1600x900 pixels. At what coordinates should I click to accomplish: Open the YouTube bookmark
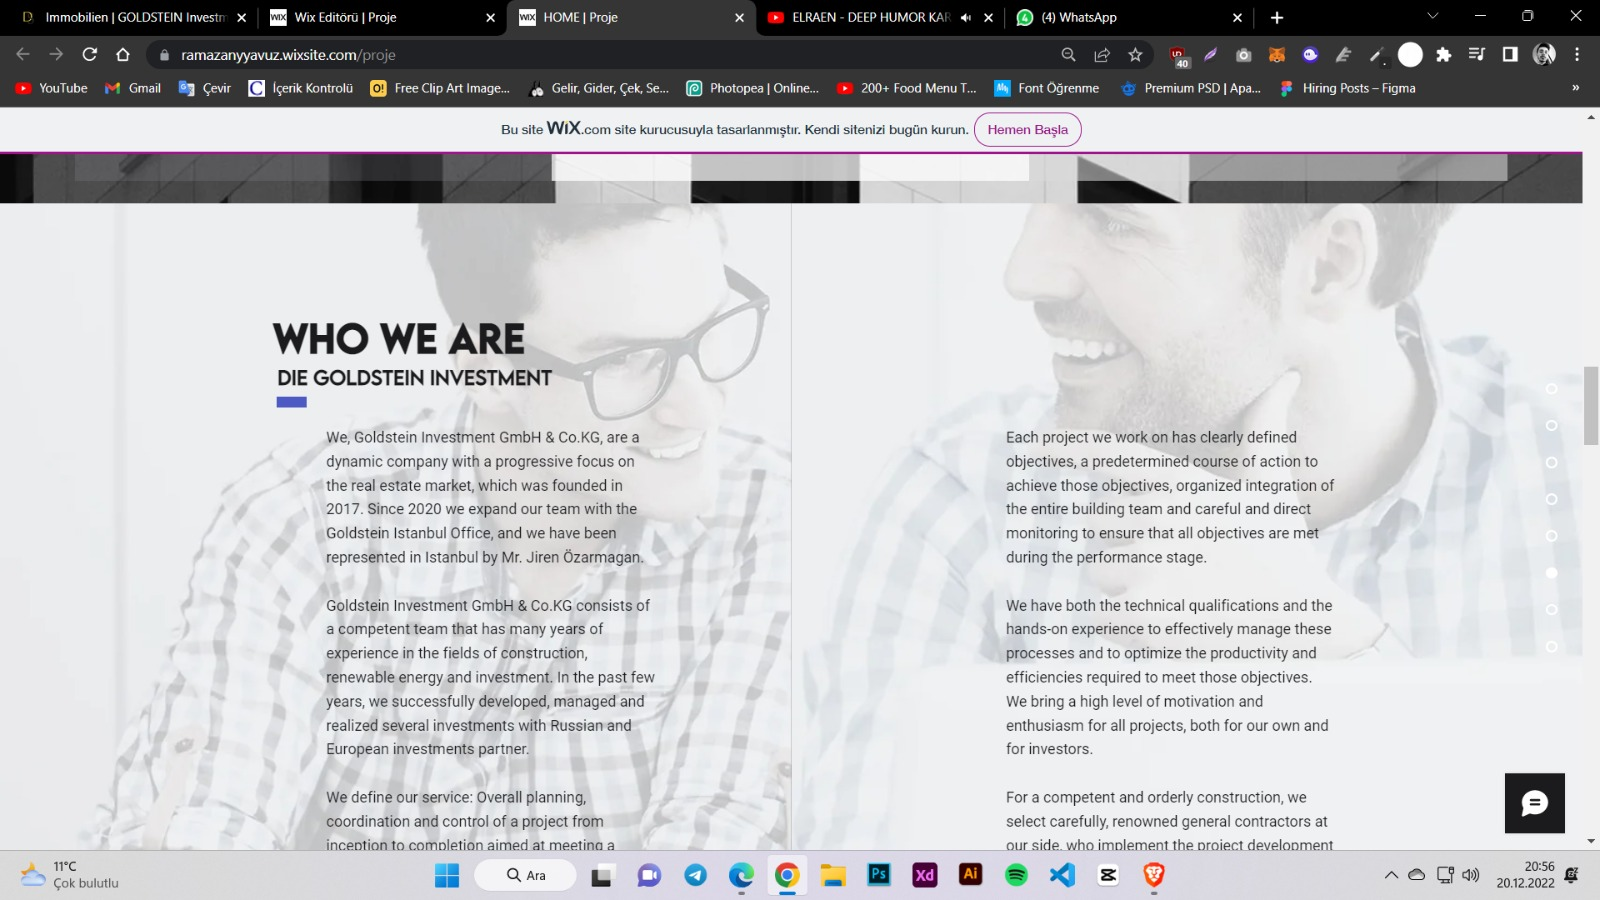point(52,88)
